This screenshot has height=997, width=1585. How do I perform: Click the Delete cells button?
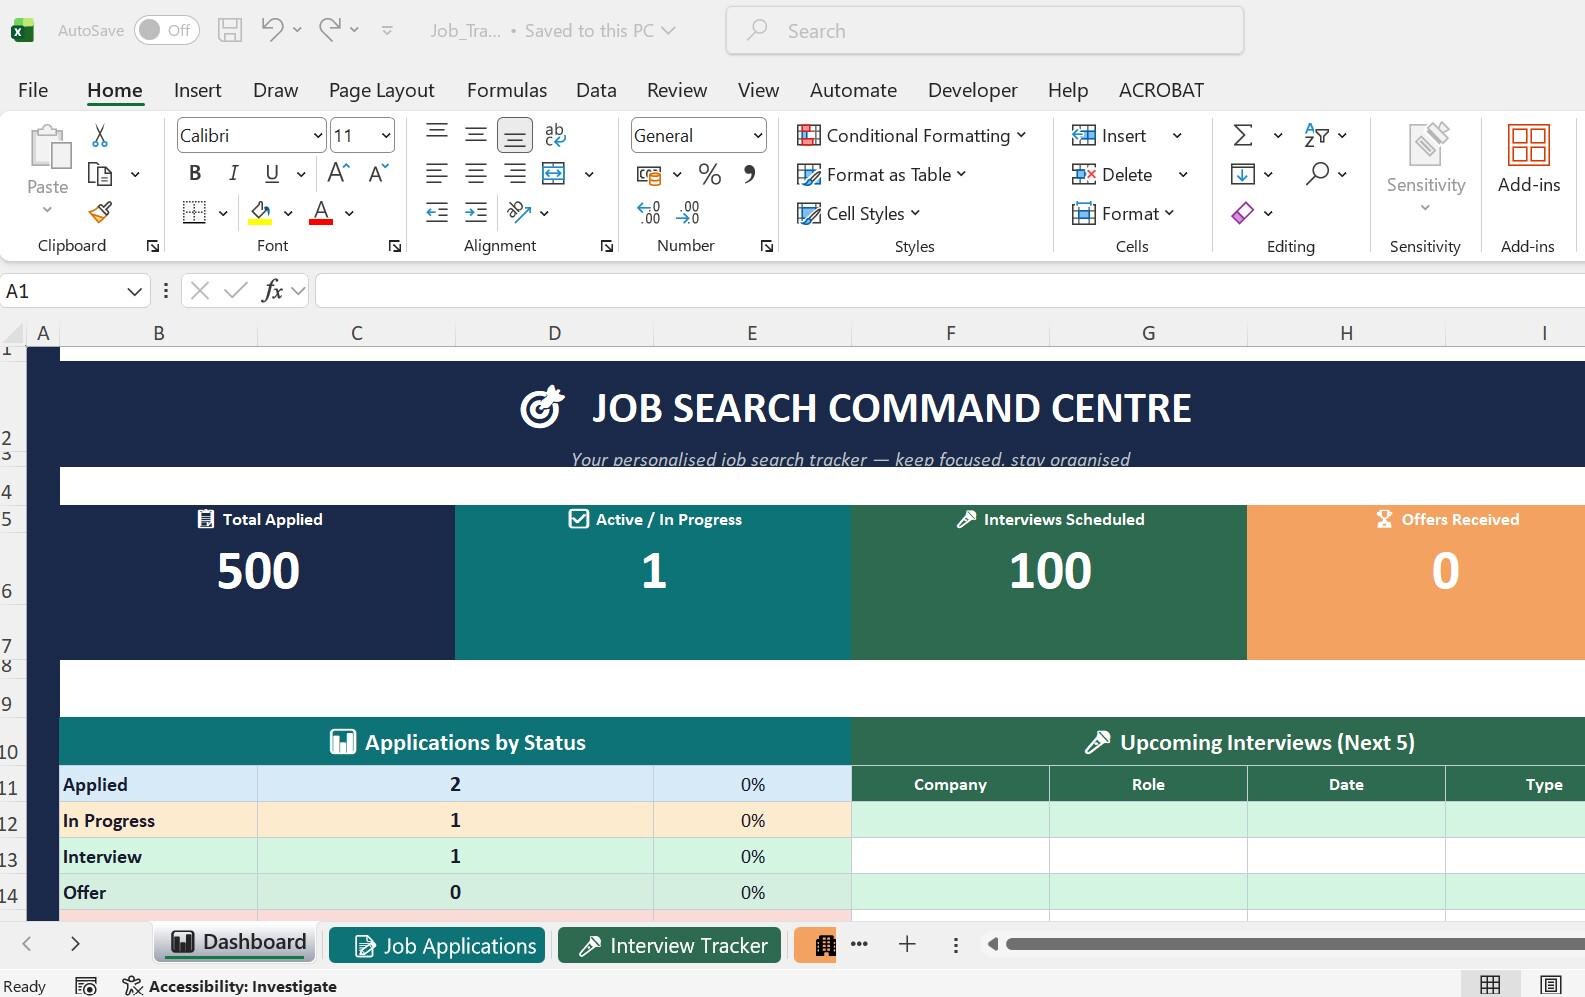pos(1113,174)
